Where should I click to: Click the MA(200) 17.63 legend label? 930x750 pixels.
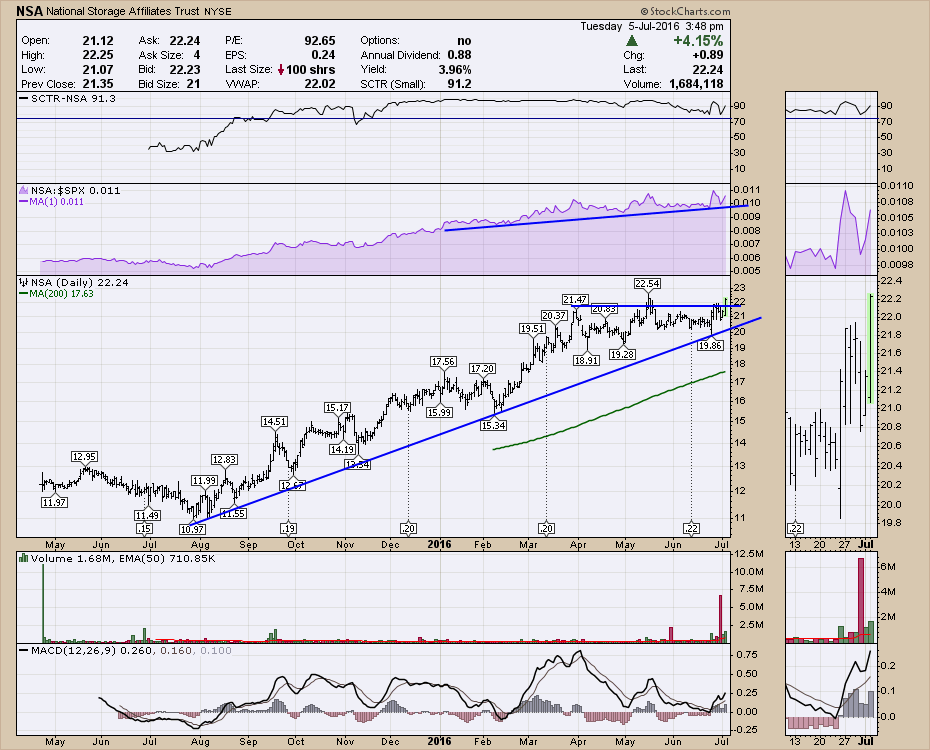tap(61, 293)
